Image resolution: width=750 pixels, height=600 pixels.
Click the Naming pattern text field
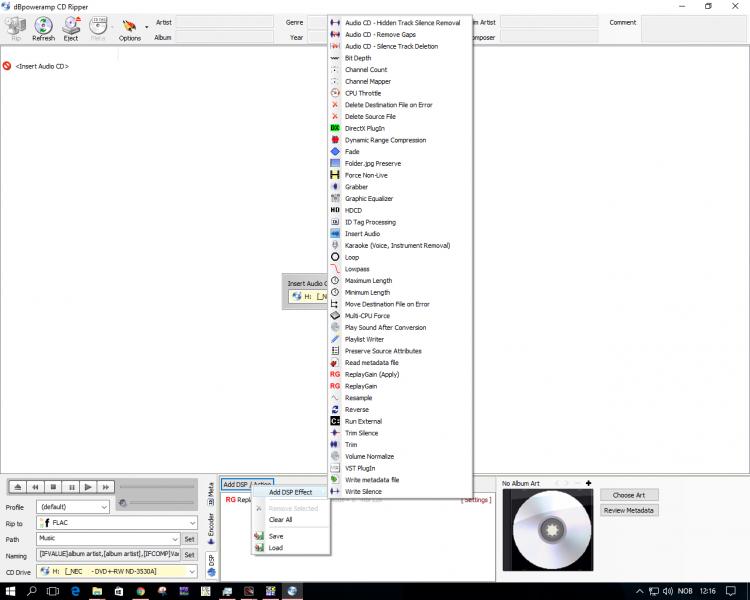point(107,554)
